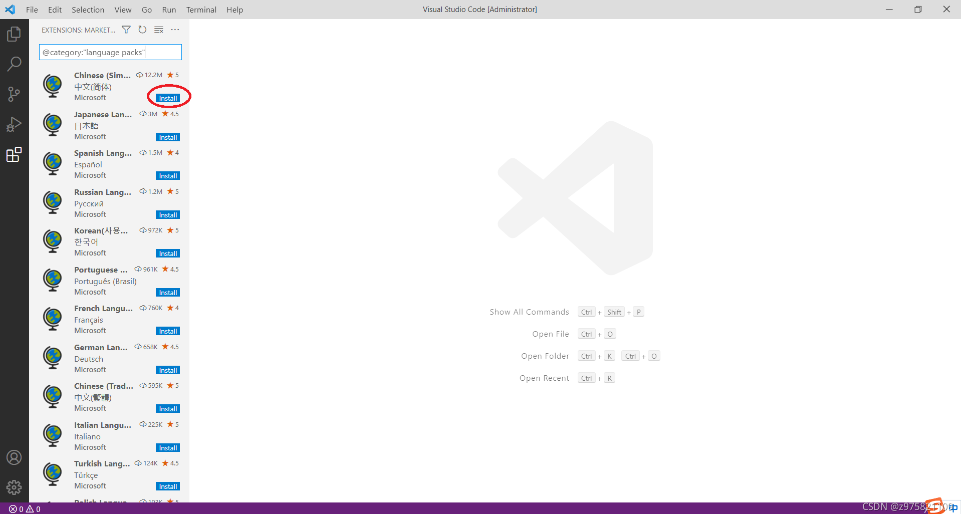Open the Search view in activity bar
The width and height of the screenshot is (963, 514).
tap(14, 64)
